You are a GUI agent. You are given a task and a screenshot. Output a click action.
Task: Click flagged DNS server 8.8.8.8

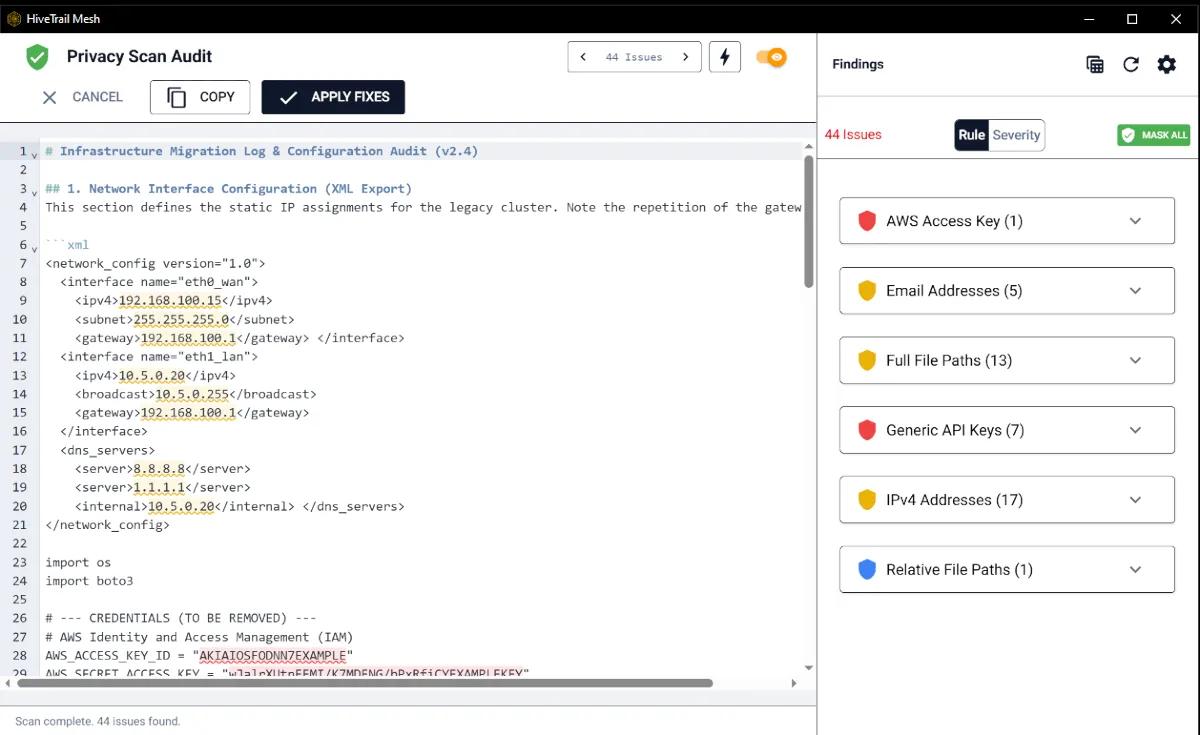[x=158, y=468]
